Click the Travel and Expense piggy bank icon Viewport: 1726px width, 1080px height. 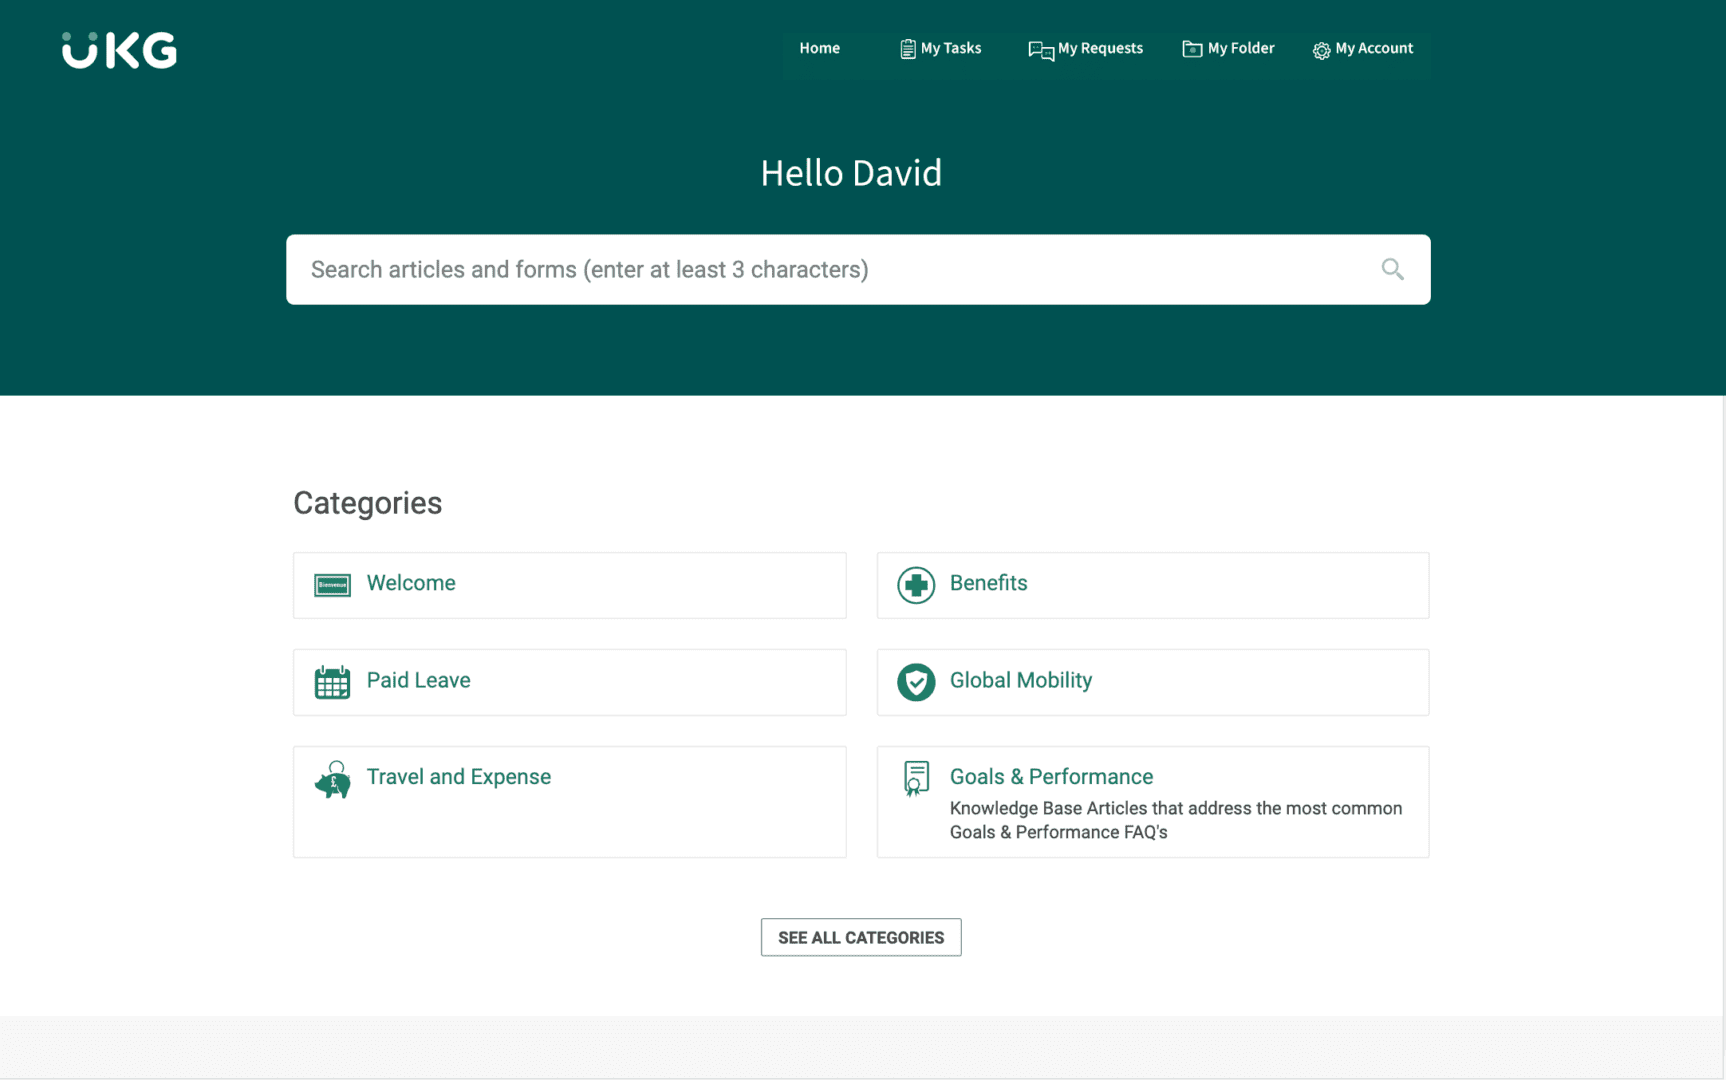click(332, 780)
